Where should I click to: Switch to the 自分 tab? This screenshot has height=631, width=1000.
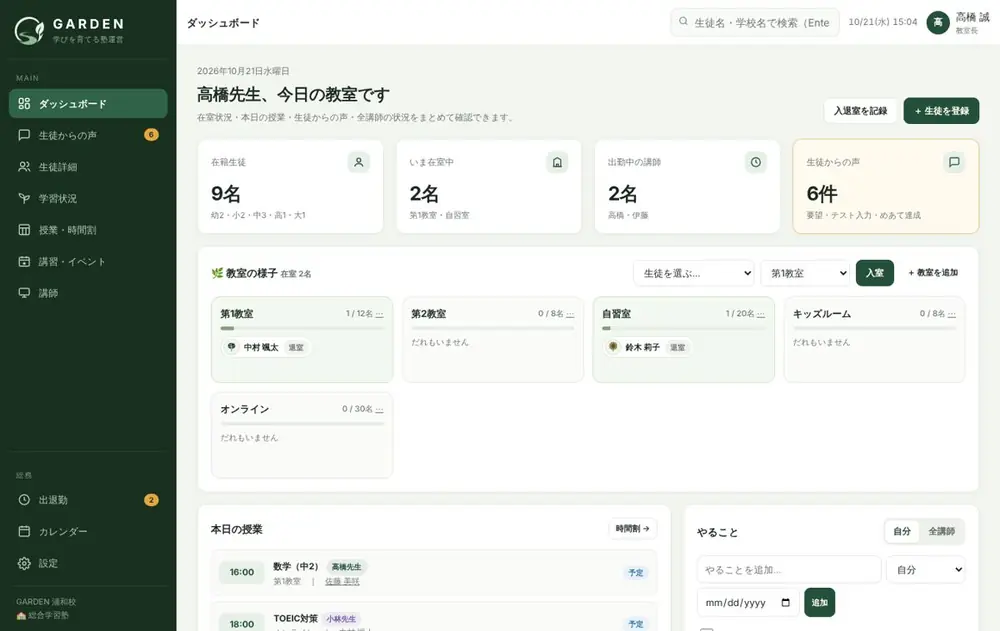(902, 531)
